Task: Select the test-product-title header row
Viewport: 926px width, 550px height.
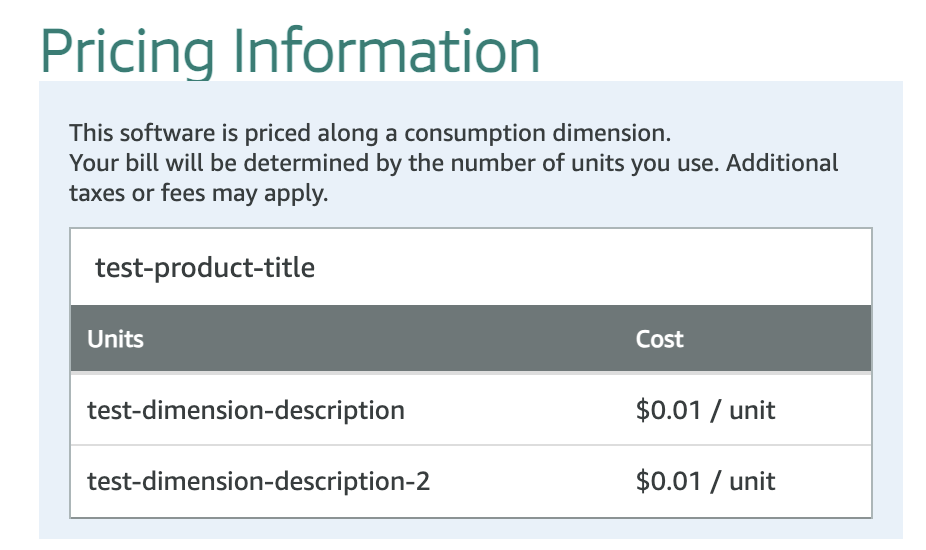Action: 471,267
